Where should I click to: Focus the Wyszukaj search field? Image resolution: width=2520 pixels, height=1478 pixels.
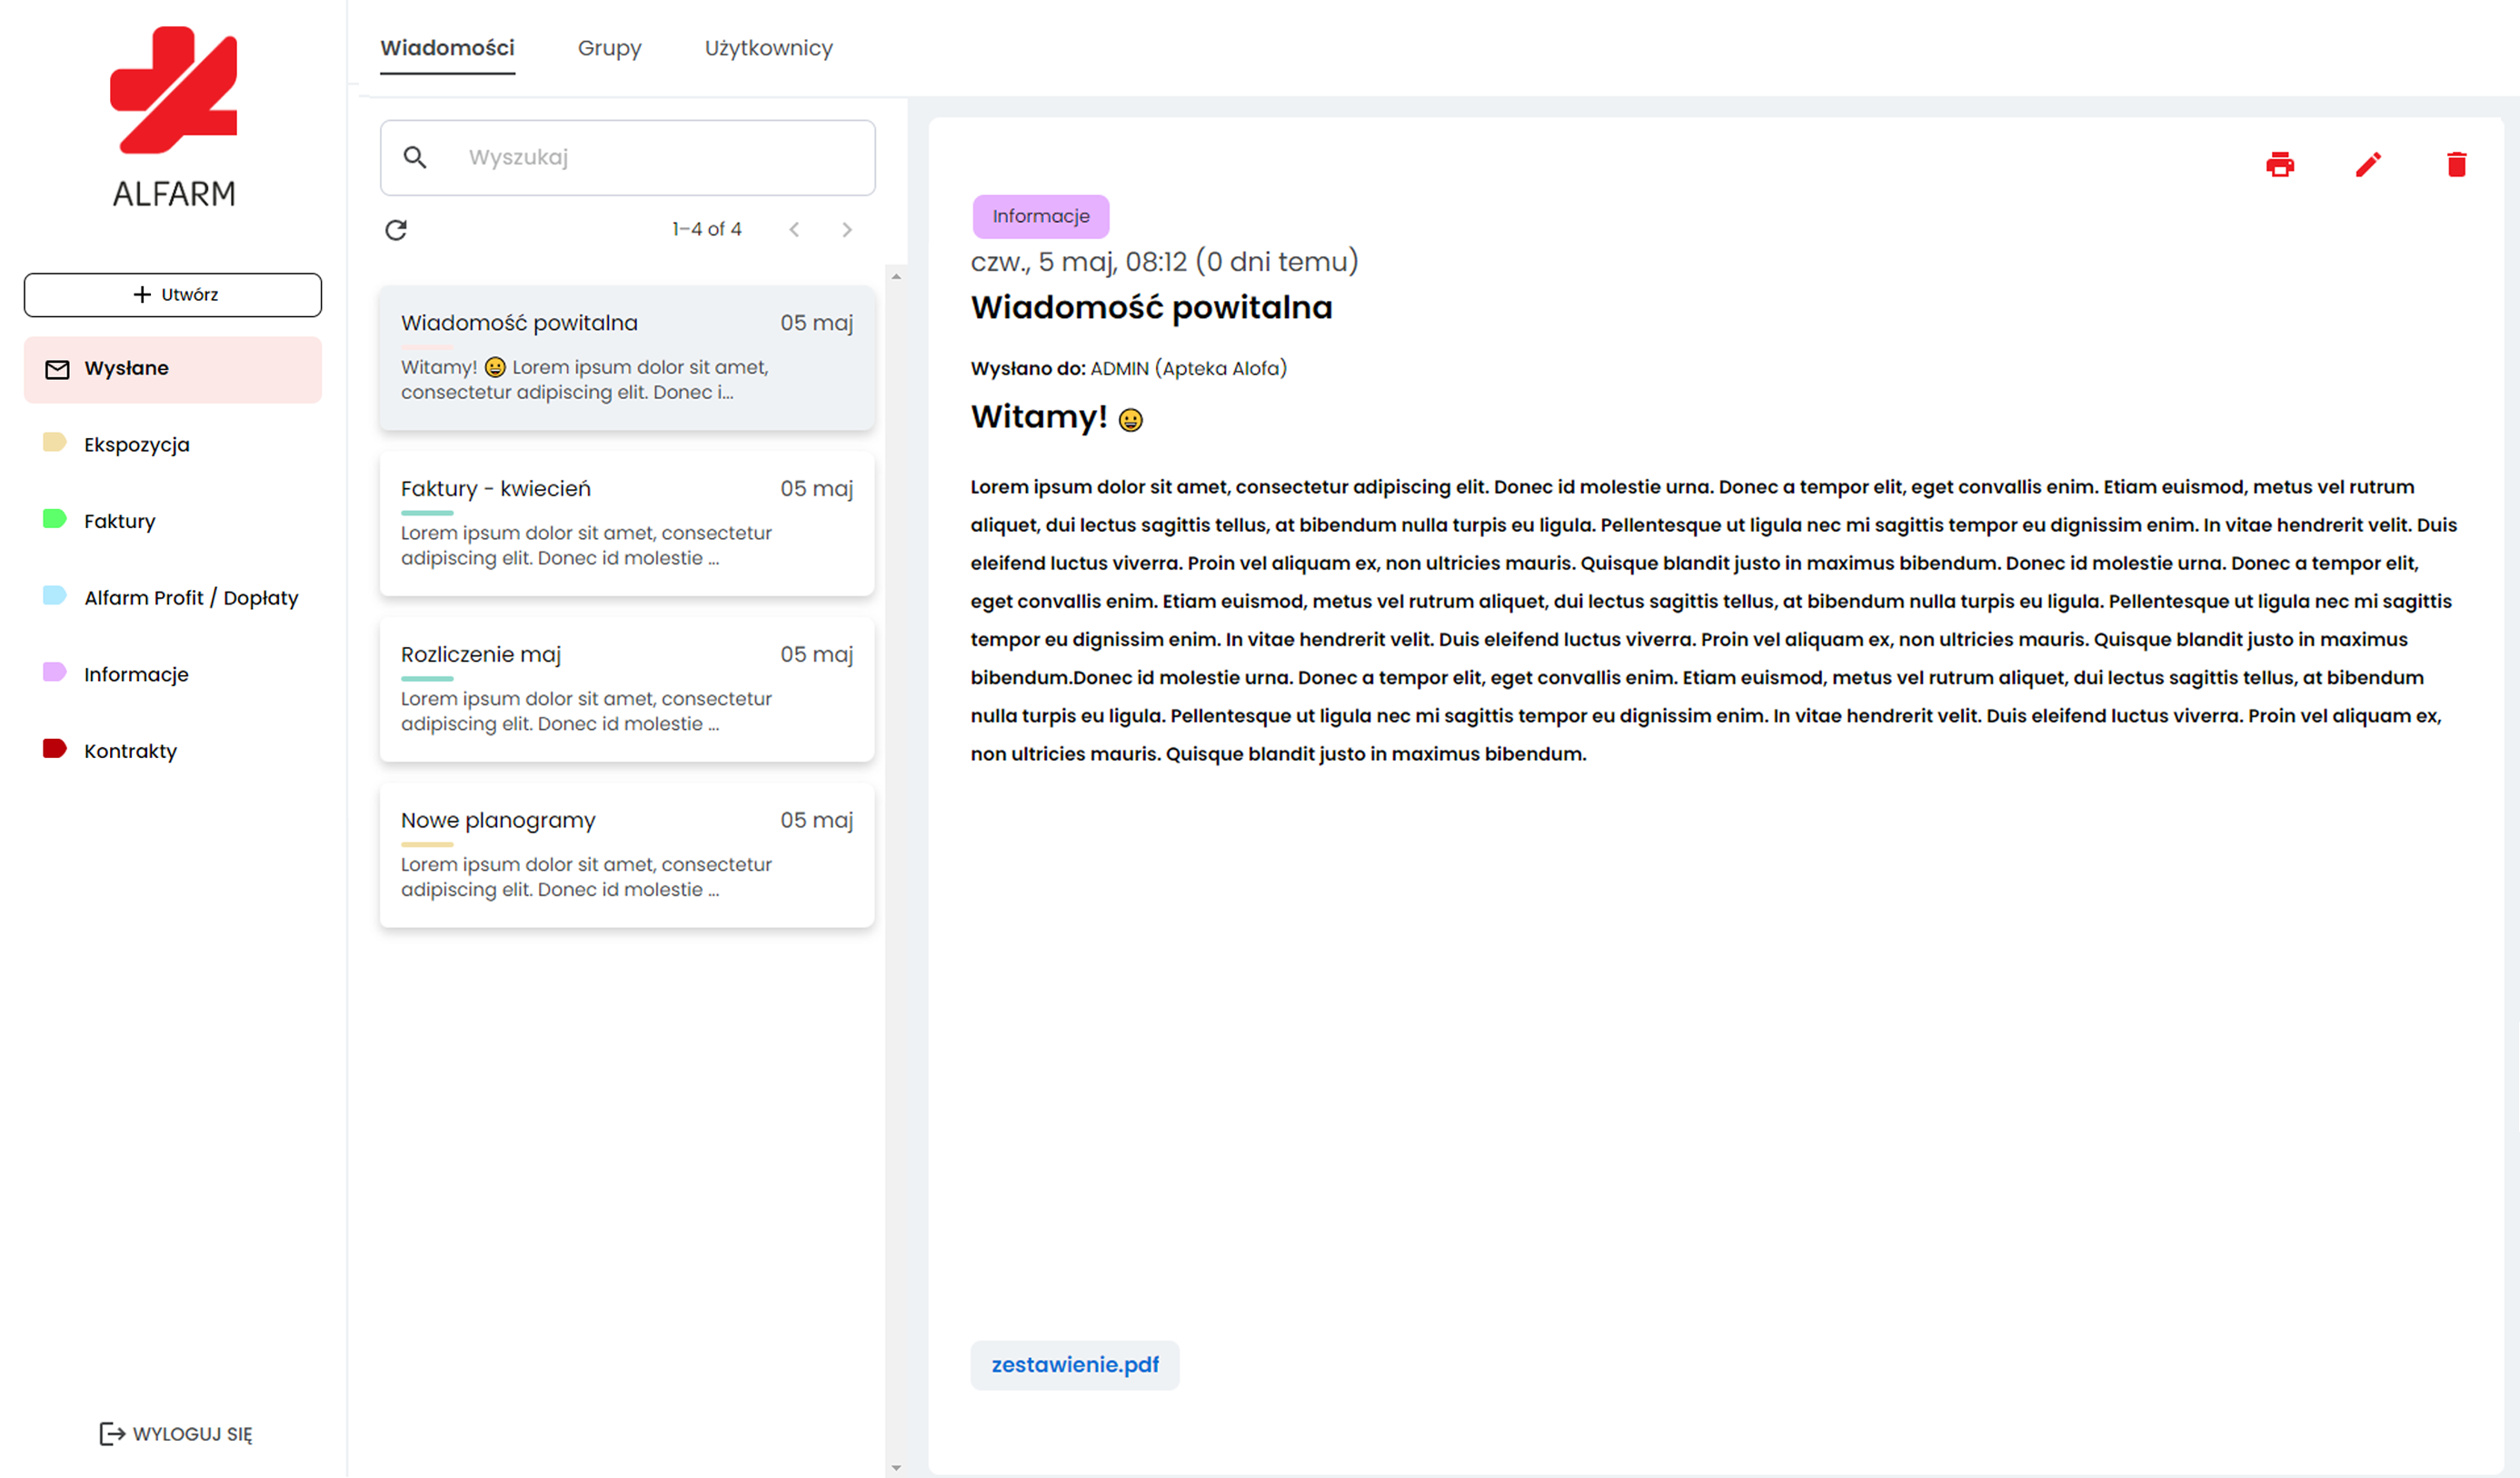(x=660, y=157)
